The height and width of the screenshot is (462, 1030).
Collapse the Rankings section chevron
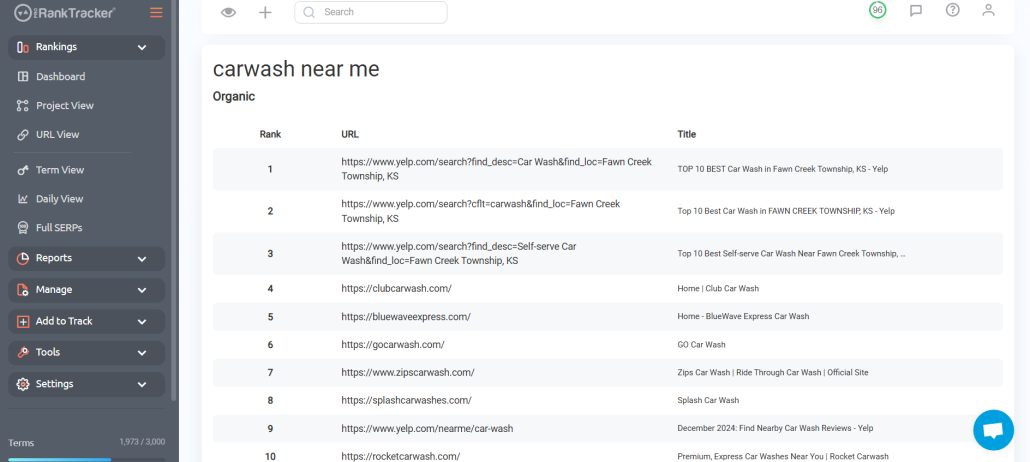(x=142, y=47)
